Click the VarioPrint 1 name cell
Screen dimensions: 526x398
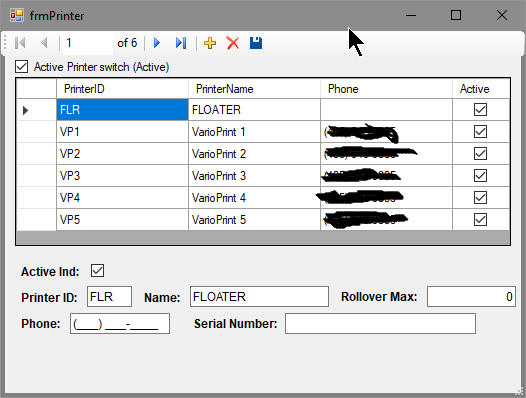point(254,132)
